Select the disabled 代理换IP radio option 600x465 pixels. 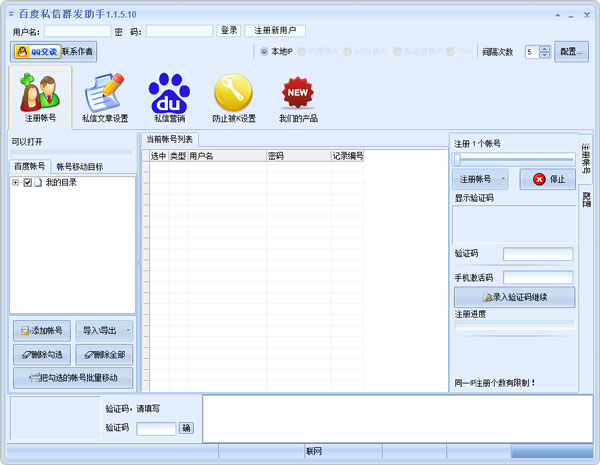click(x=317, y=51)
